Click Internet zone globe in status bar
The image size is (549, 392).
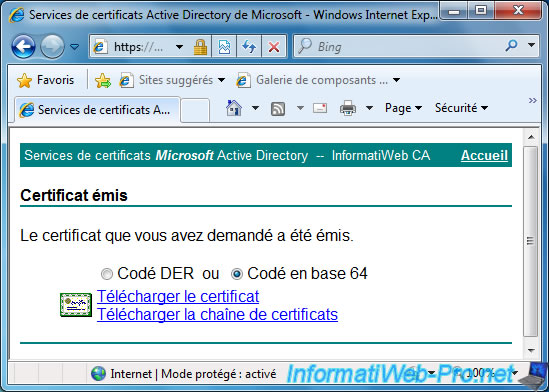tap(98, 373)
